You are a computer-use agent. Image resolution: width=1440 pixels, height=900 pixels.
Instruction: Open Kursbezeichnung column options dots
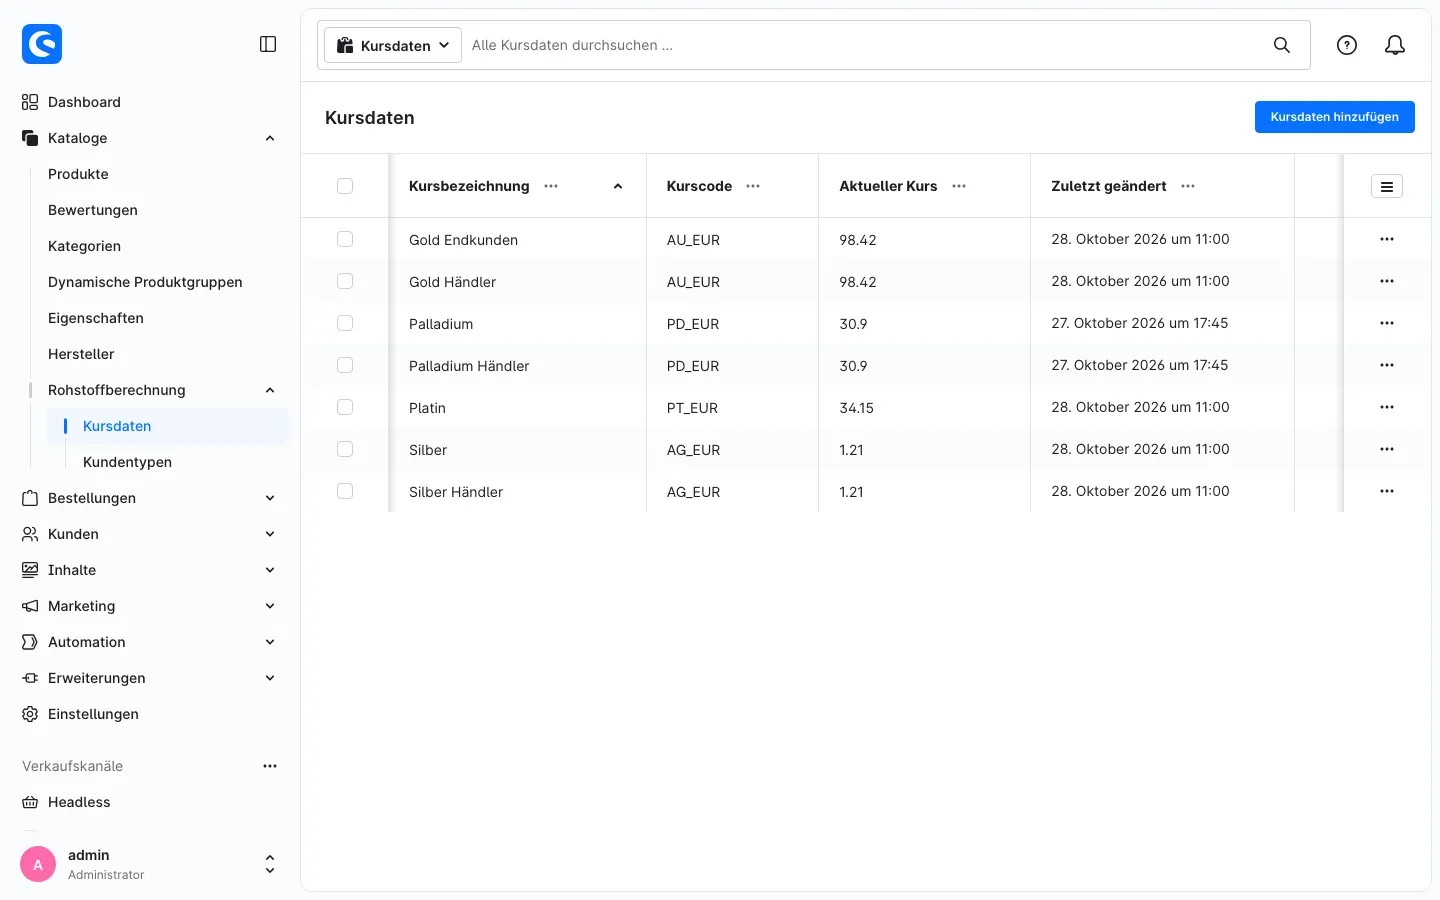pos(551,186)
